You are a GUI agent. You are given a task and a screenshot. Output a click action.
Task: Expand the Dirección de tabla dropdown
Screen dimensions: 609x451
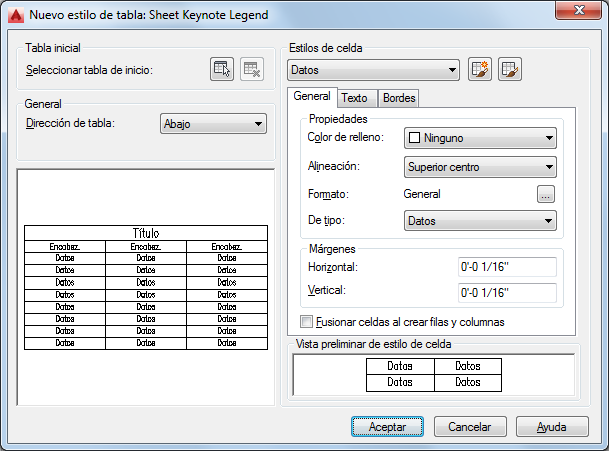(x=213, y=124)
